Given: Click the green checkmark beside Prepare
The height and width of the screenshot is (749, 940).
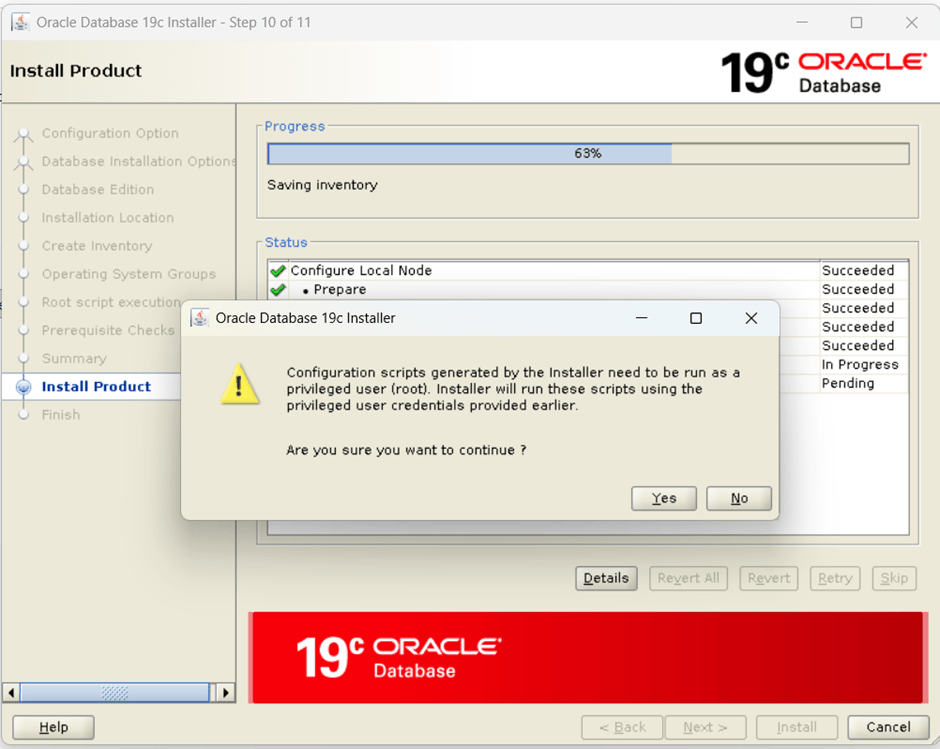Looking at the screenshot, I should tap(278, 290).
